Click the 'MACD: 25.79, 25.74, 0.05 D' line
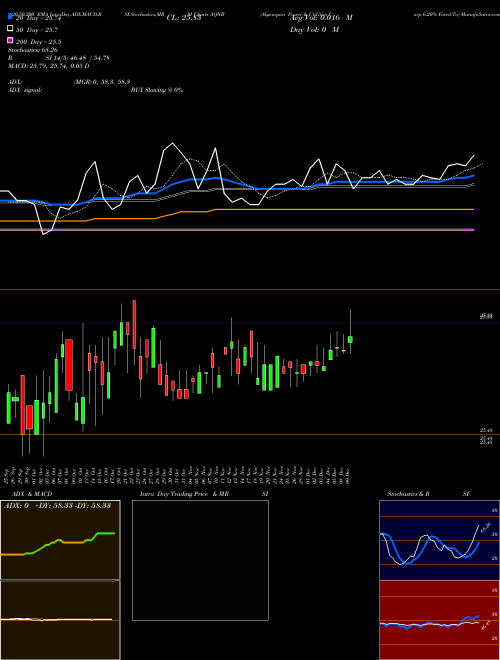The image size is (500, 660). point(49,66)
